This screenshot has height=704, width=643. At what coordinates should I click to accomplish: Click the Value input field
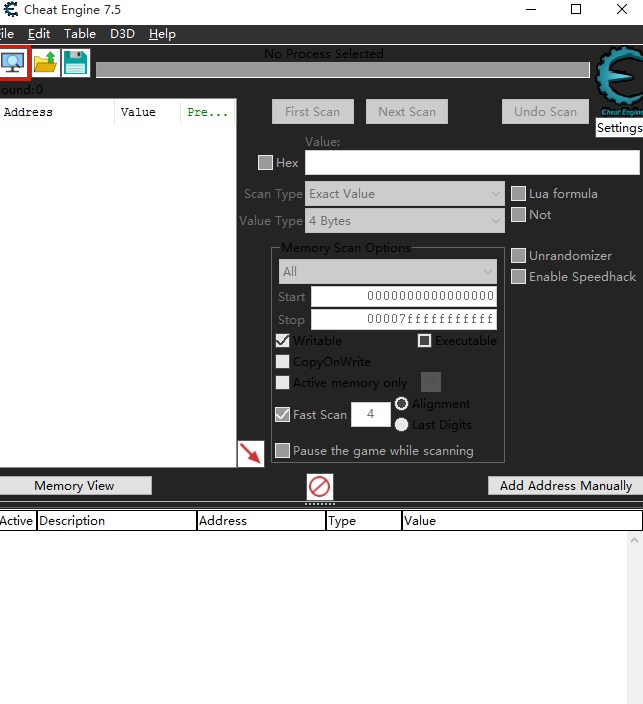(x=472, y=163)
